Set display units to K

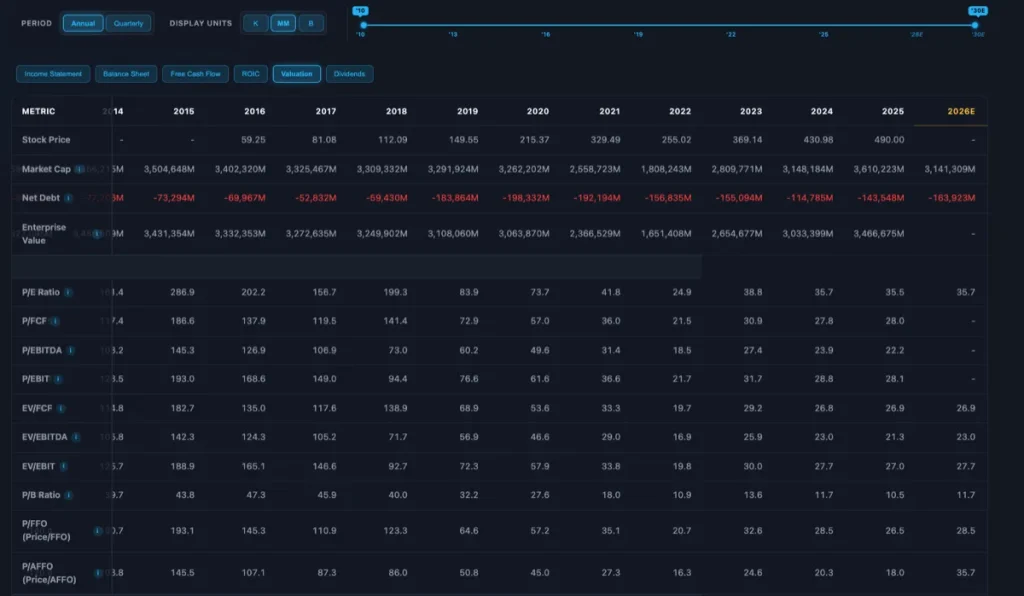(255, 24)
